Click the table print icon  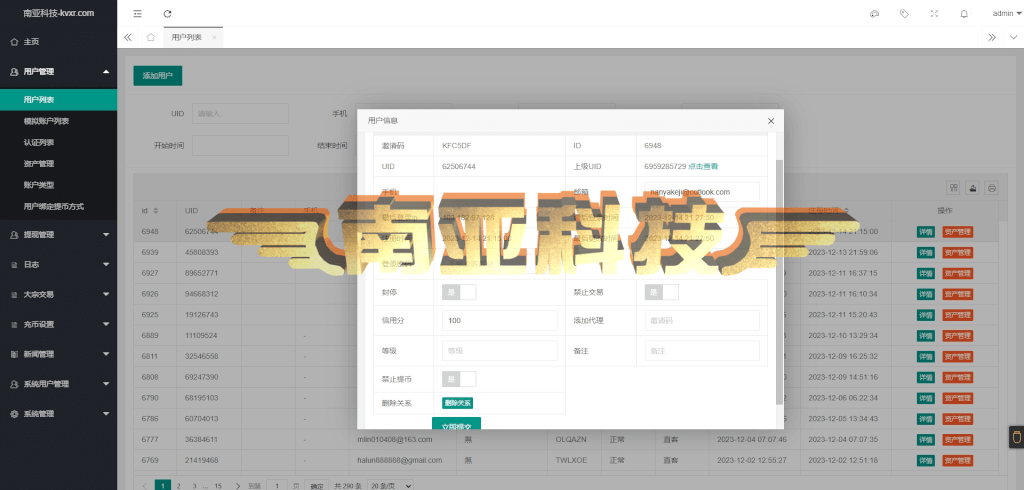(x=992, y=188)
